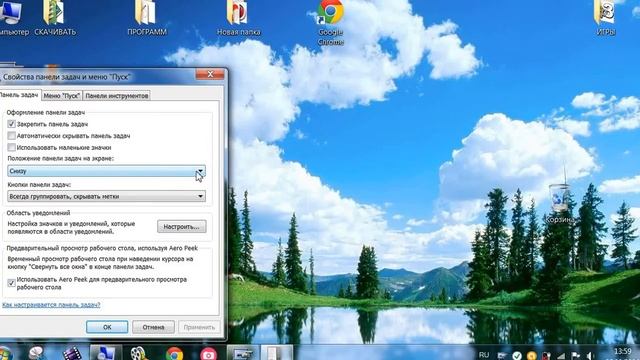Click the green checkmark tray icon
This screenshot has height=360, width=640.
tap(517, 356)
